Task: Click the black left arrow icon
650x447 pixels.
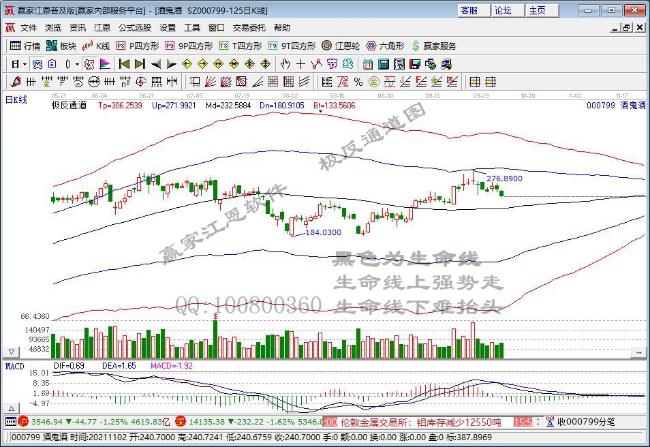Action: point(155,64)
